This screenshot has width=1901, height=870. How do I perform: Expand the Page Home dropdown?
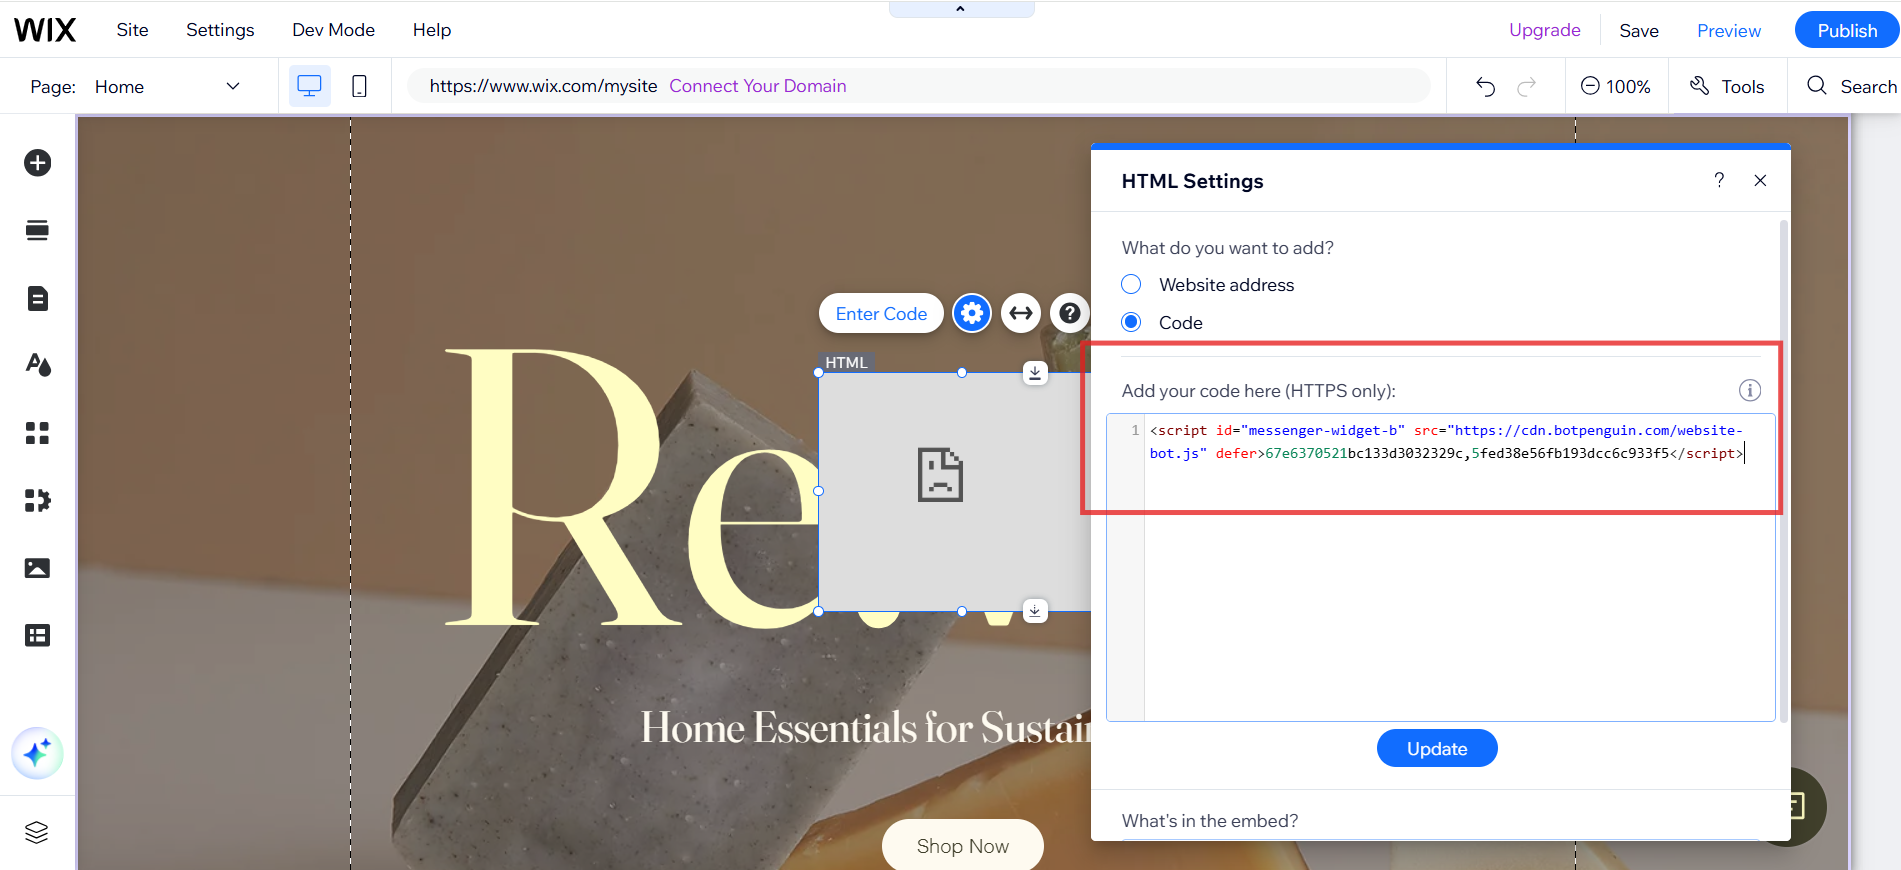coord(233,87)
